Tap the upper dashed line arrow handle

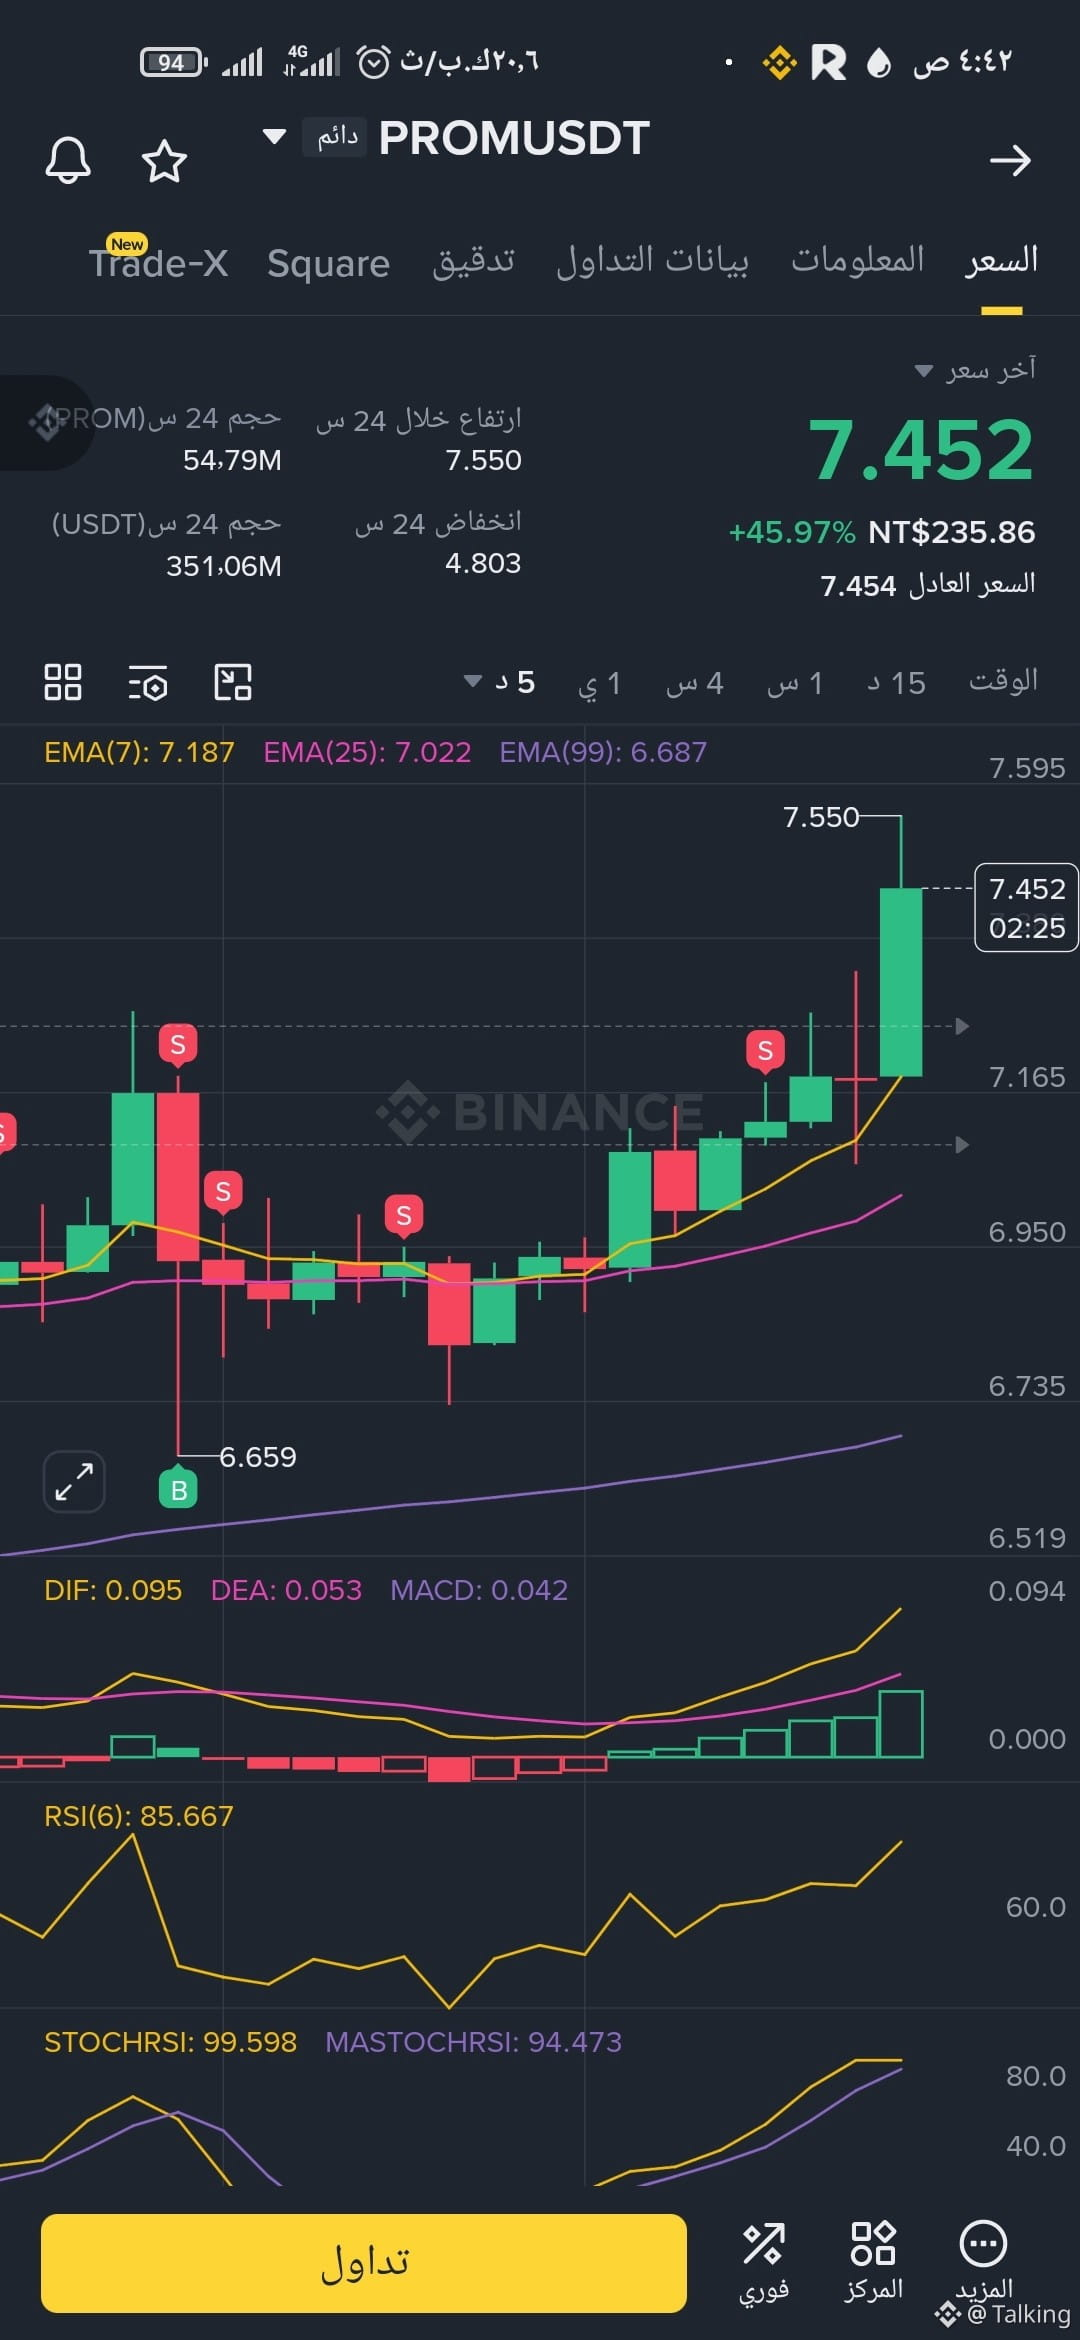962,1026
